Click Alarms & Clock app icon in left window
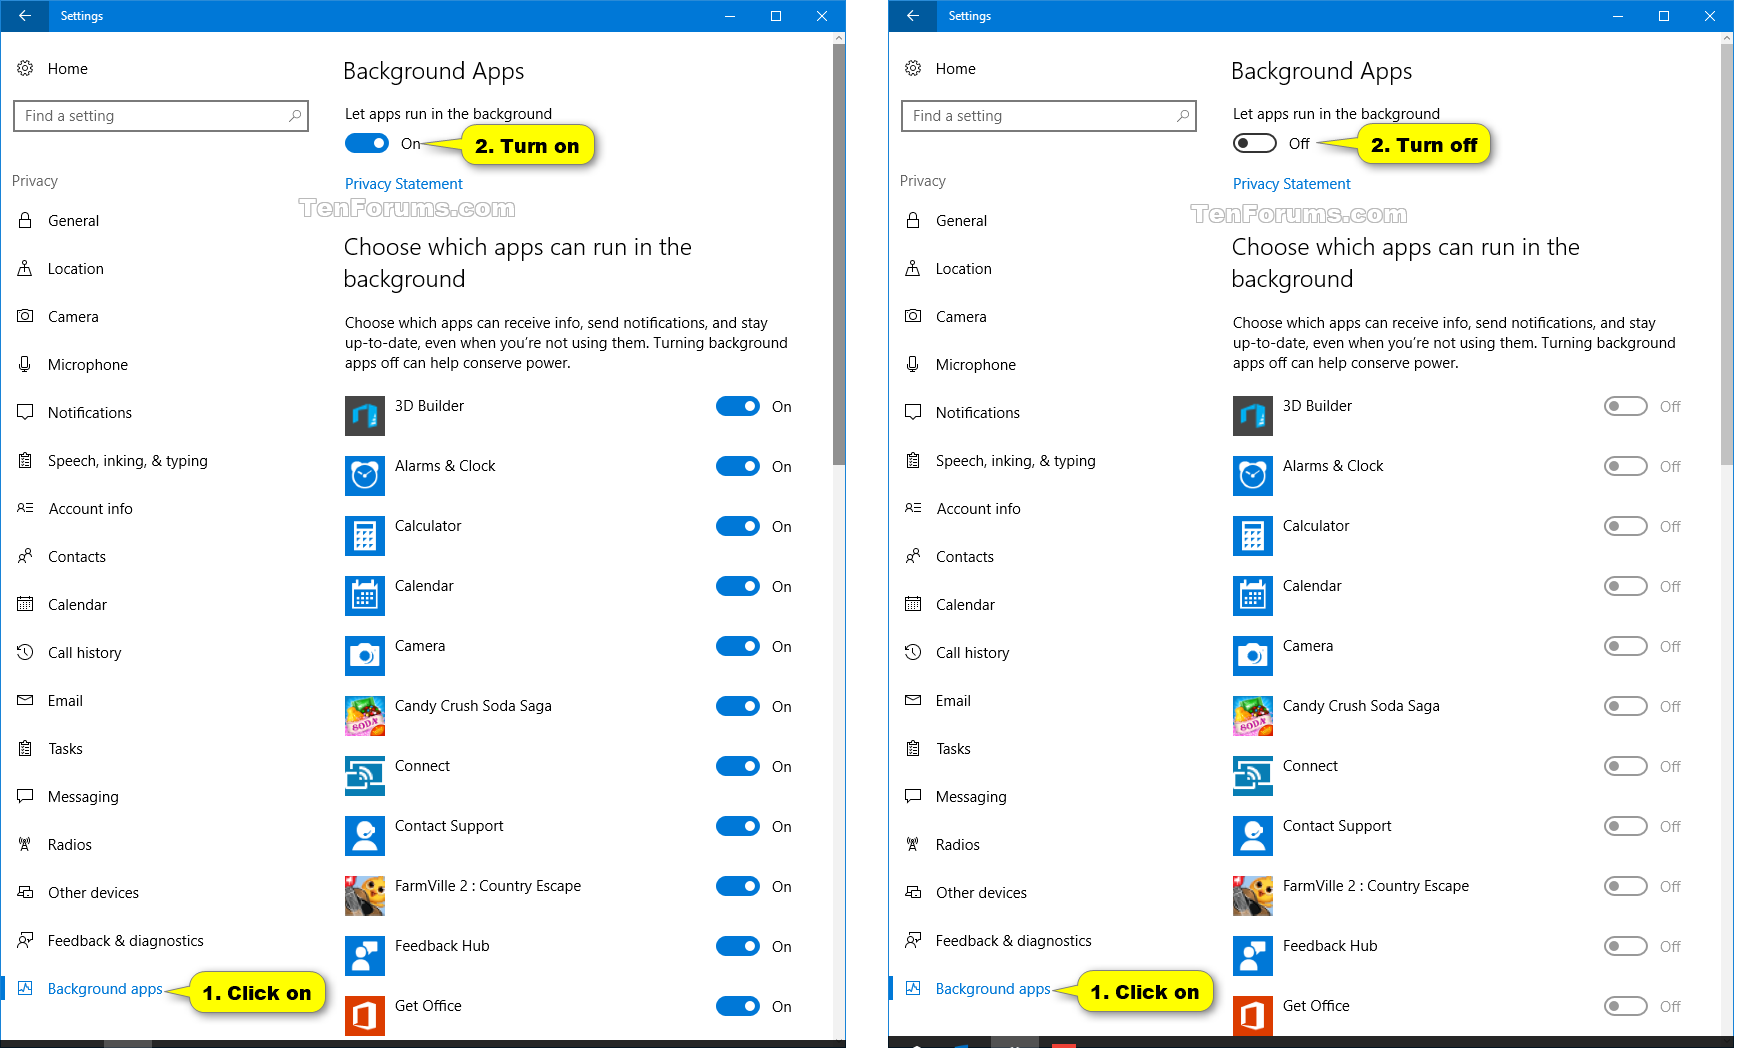The height and width of the screenshot is (1052, 1742). tap(365, 476)
